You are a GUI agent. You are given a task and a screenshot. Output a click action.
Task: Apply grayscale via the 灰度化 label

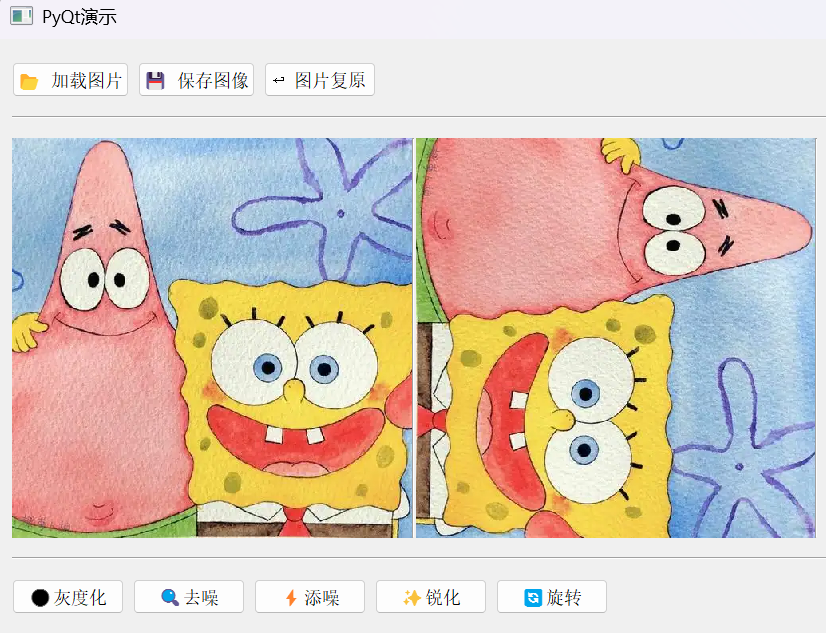[x=80, y=598]
